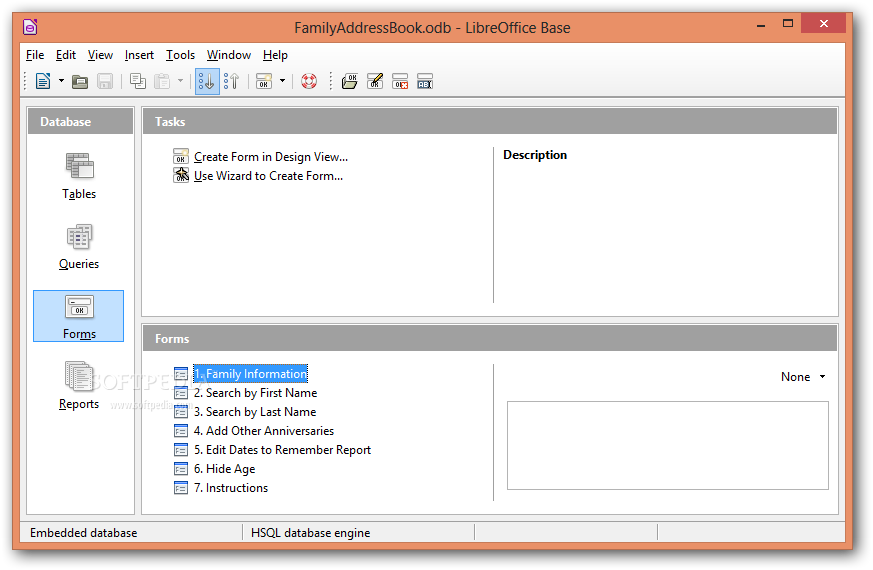Close the LibreOffice Base window

pyautogui.click(x=824, y=23)
